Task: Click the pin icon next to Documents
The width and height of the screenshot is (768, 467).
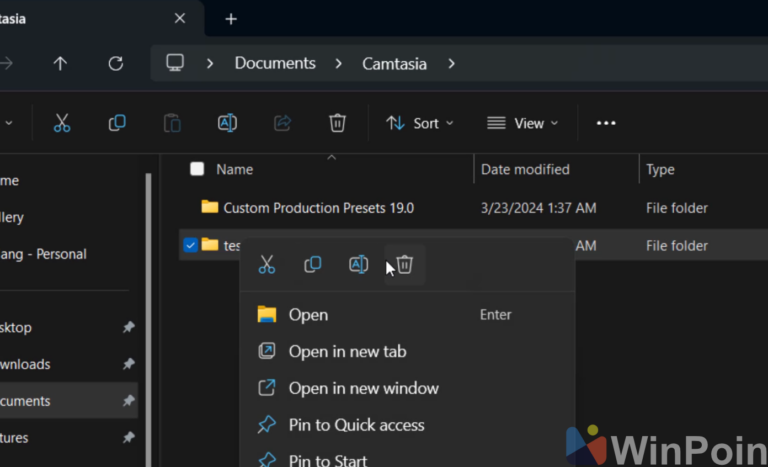Action: [128, 401]
